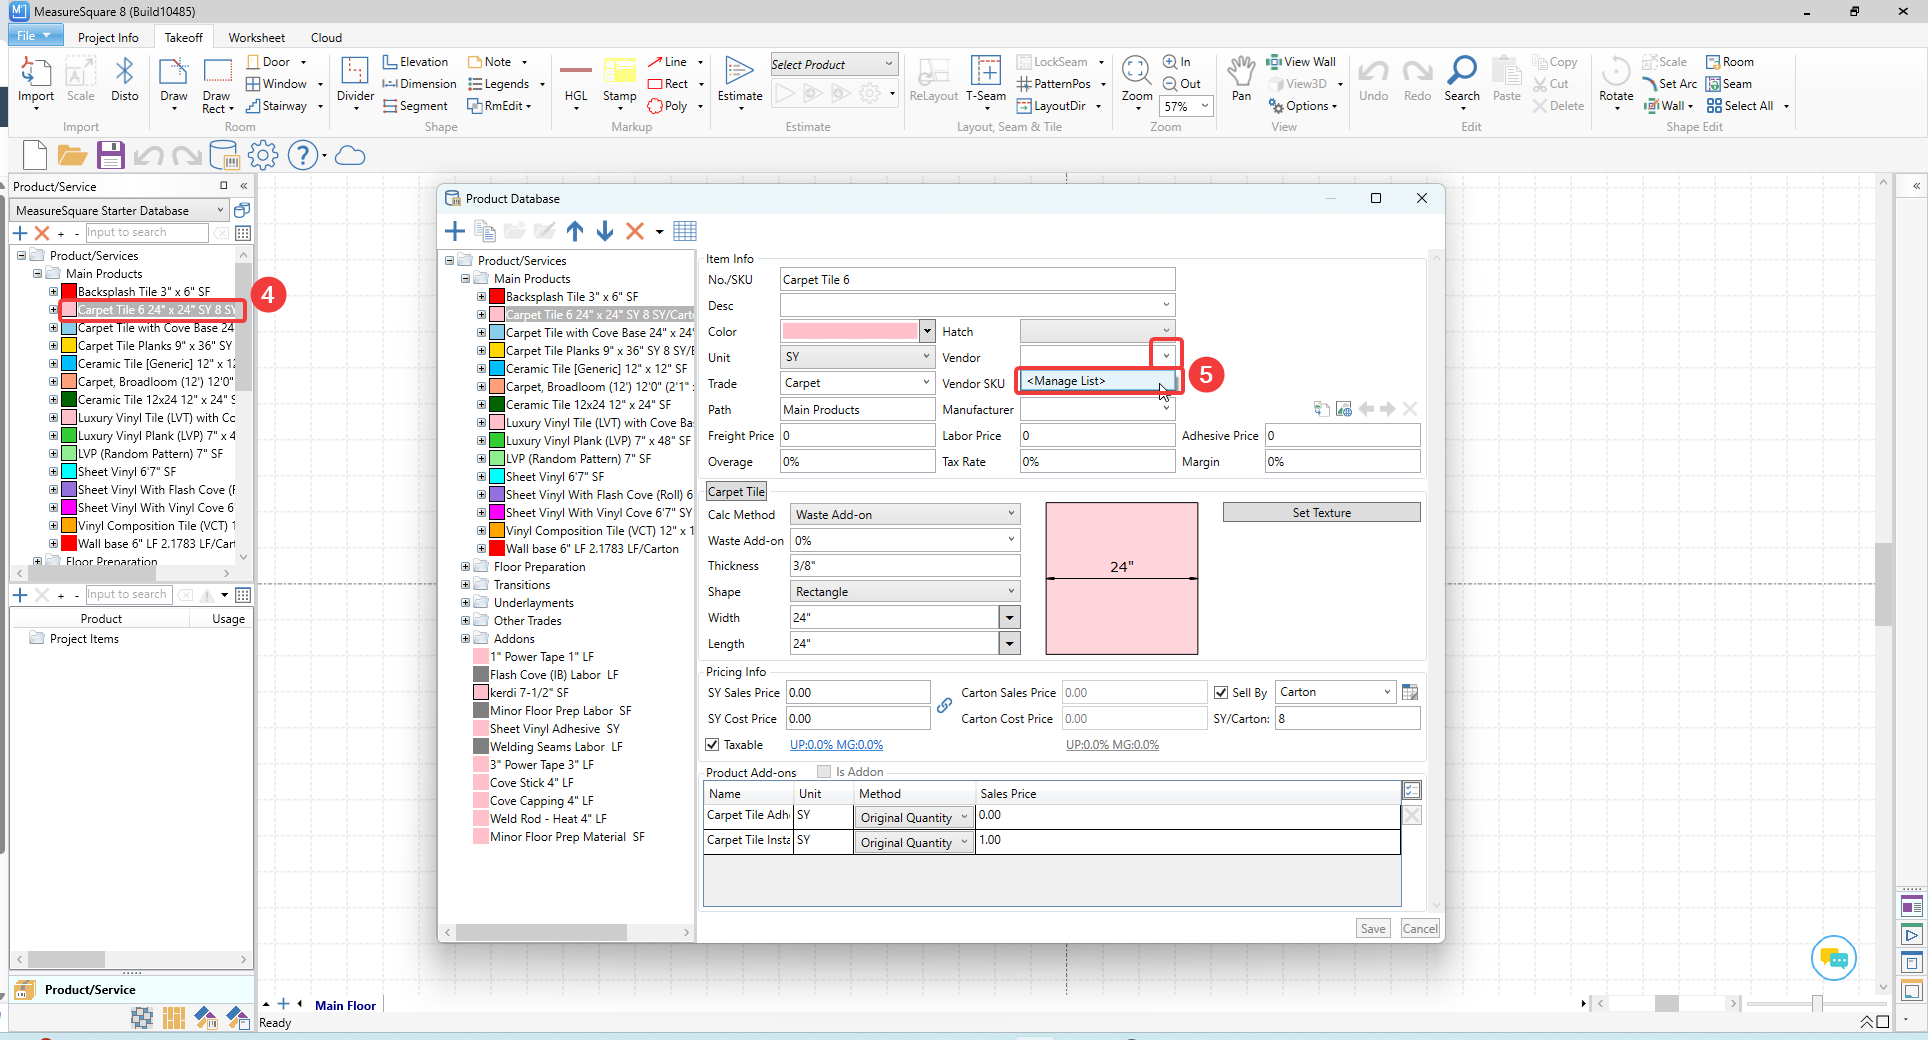Move product down with blue down arrow
The width and height of the screenshot is (1928, 1040).
605,231
